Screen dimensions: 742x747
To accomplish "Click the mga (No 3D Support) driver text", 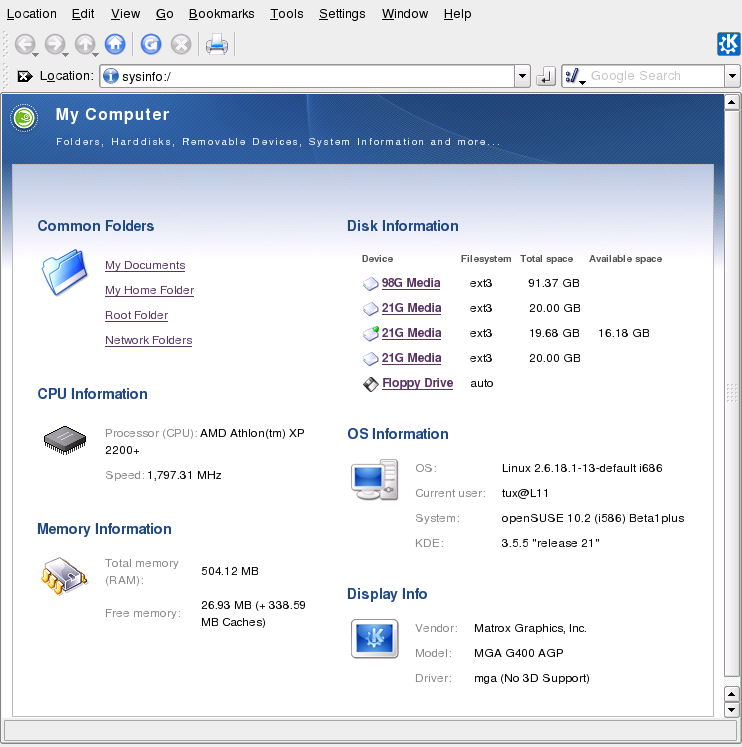I will 531,678.
